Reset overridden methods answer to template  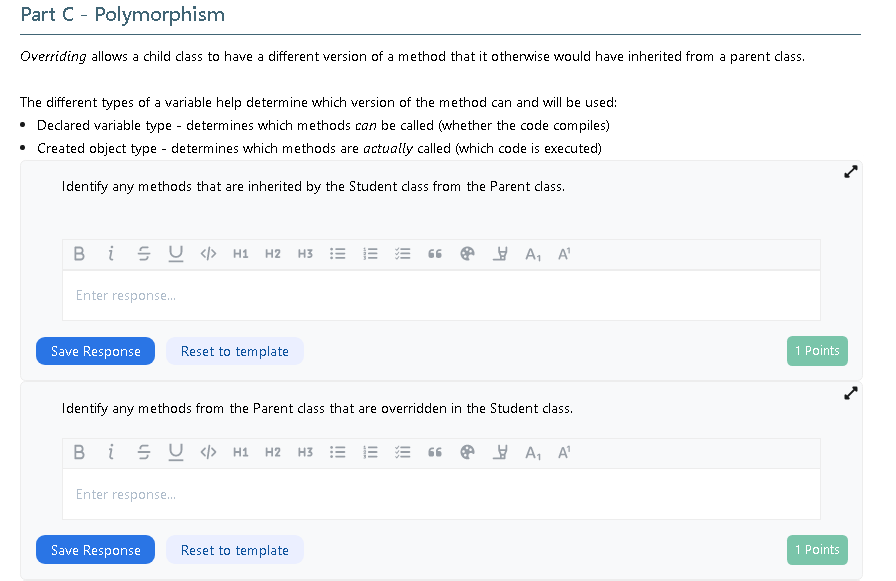click(235, 550)
